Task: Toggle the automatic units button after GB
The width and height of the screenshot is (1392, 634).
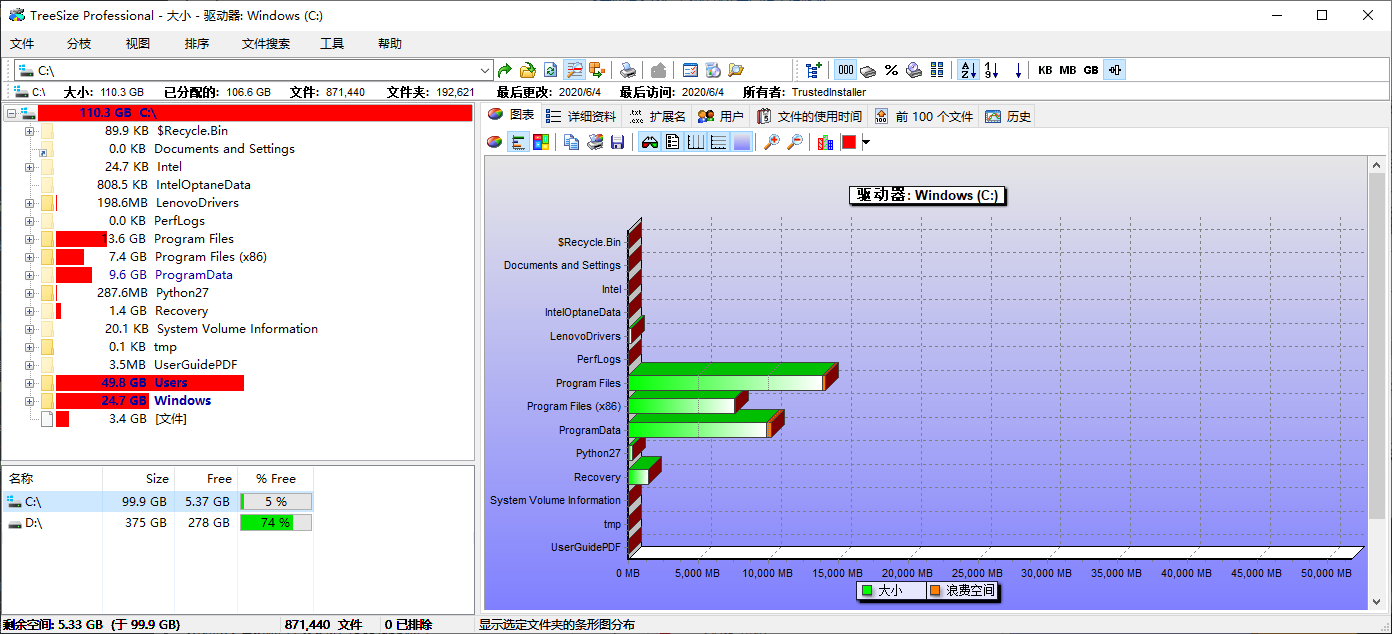Action: [1115, 70]
